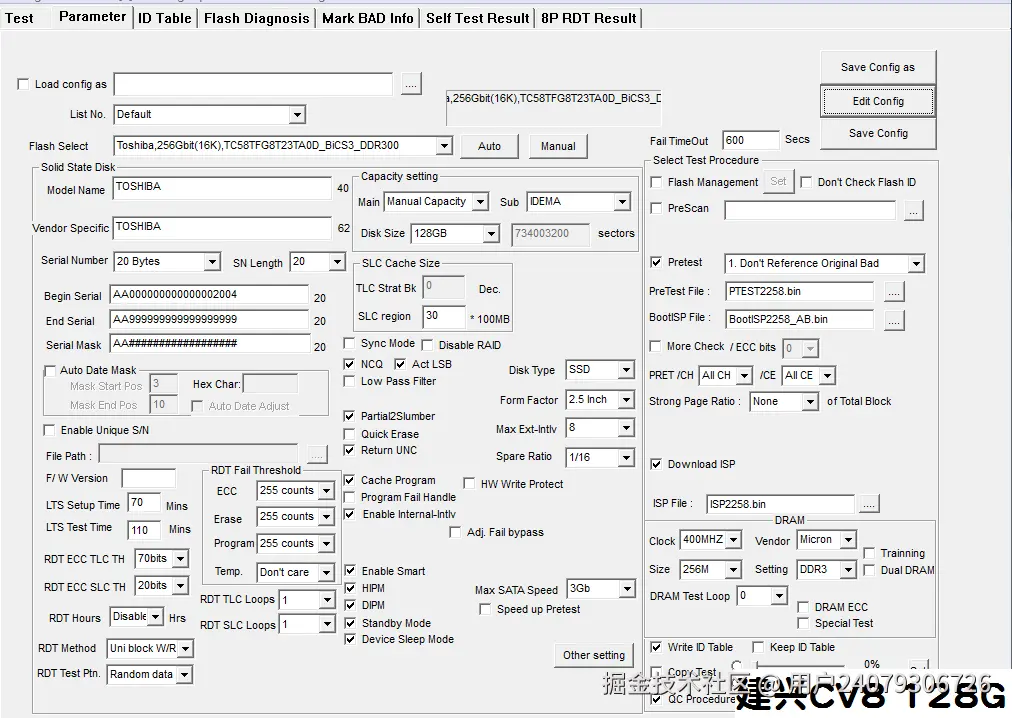This screenshot has height=718, width=1012.
Task: Open the DRAM Vendor dropdown
Action: (848, 540)
